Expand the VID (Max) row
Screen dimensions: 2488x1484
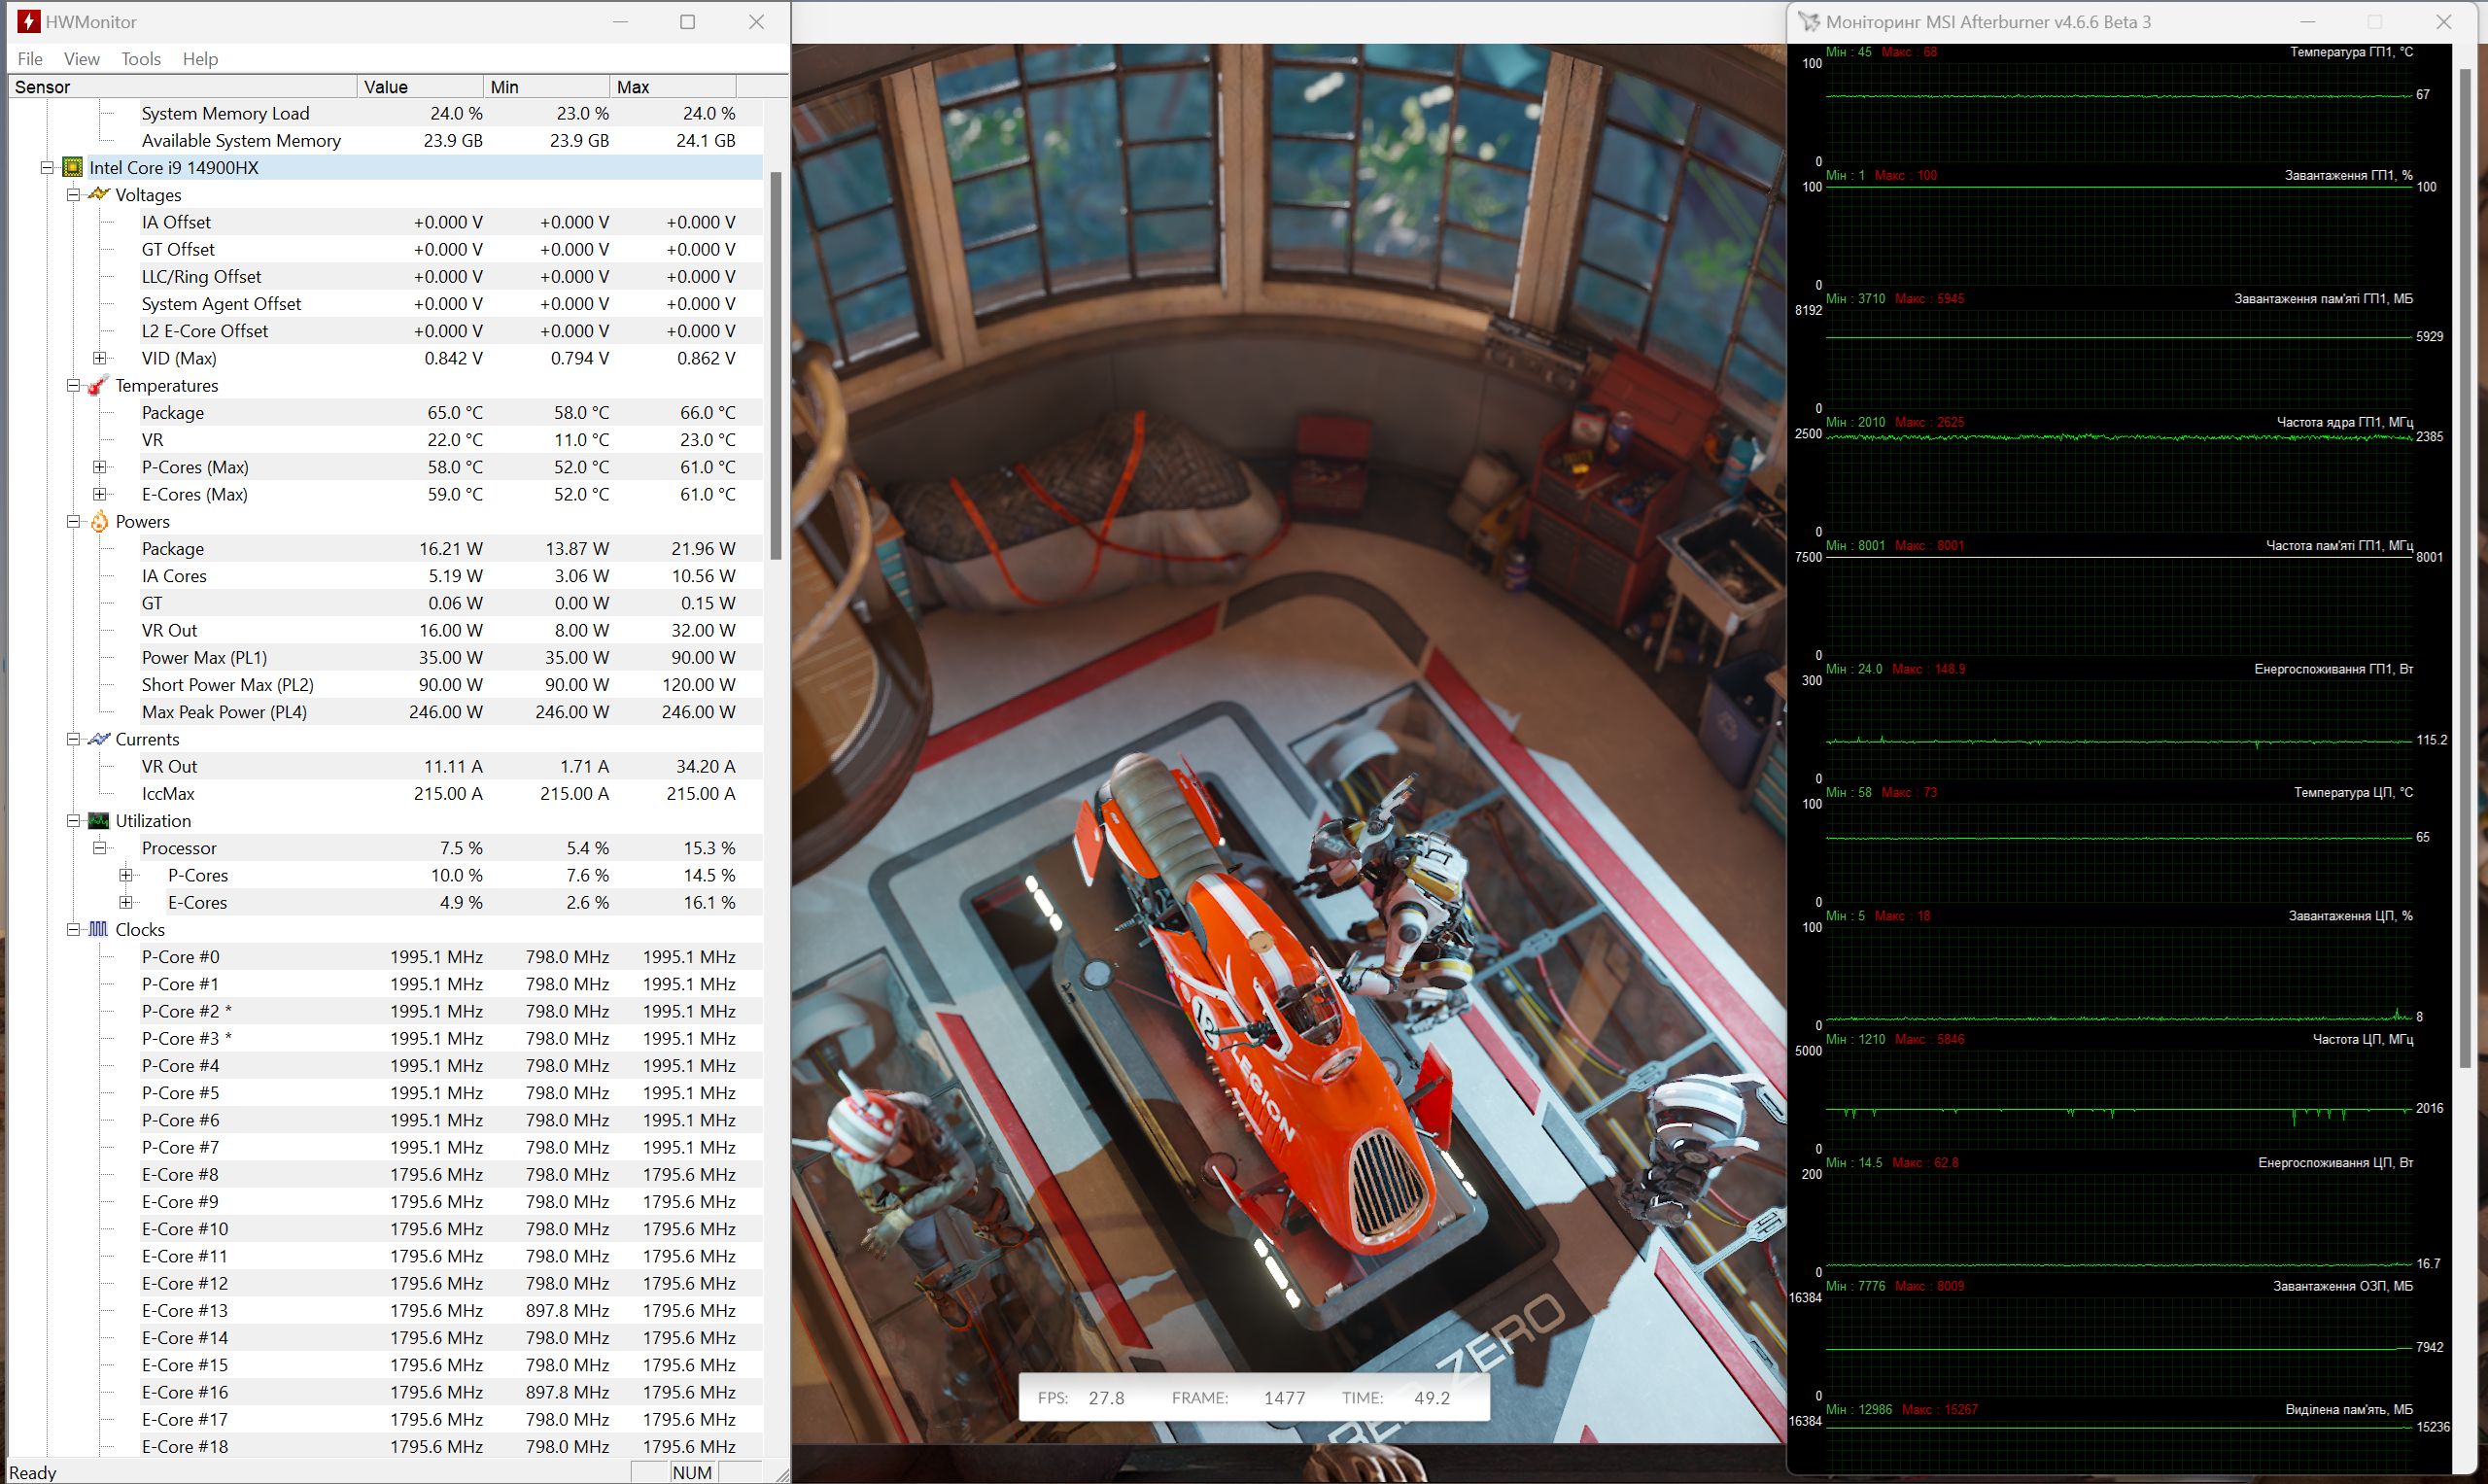tap(99, 358)
